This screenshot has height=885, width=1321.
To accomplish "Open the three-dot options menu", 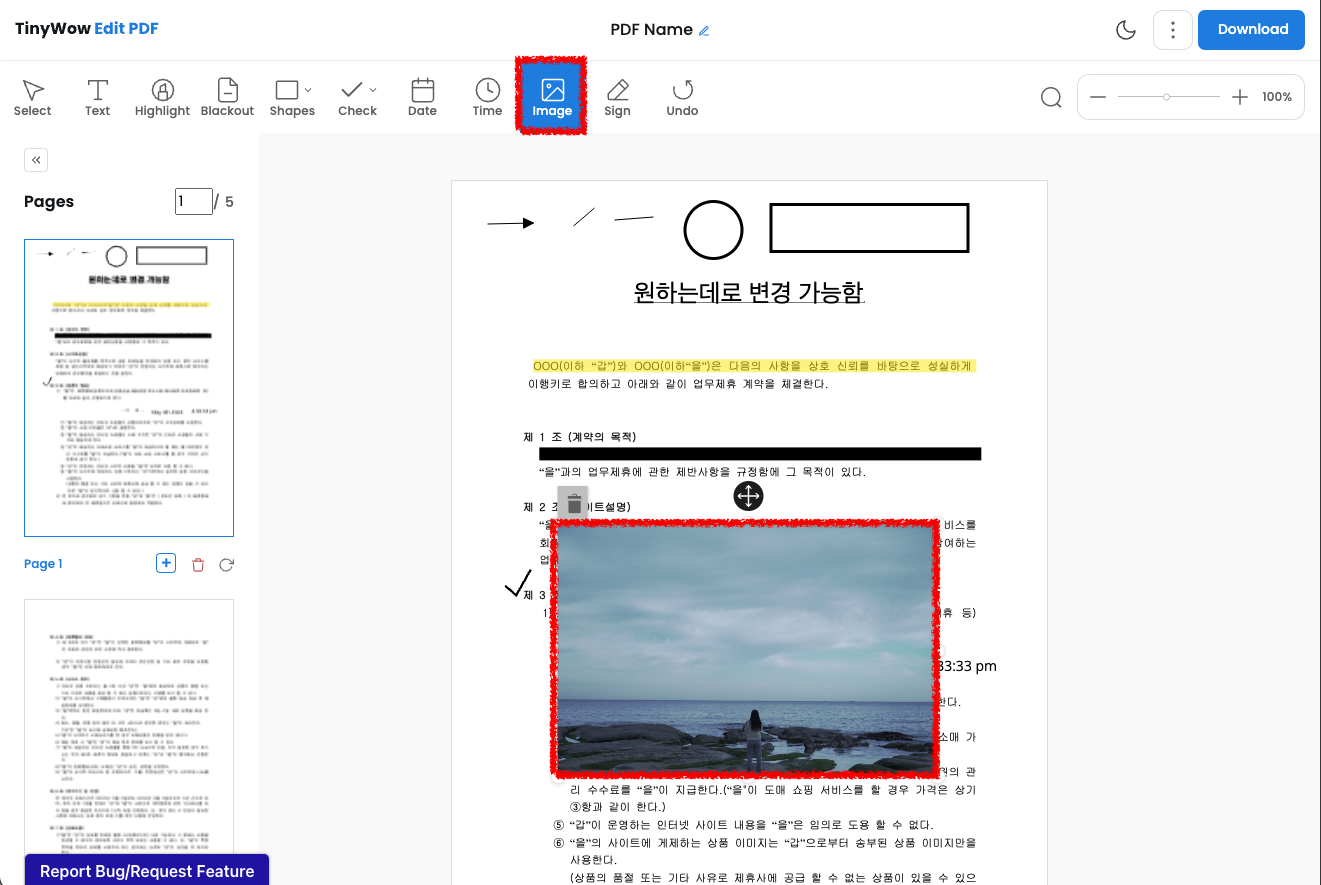I will 1172,30.
